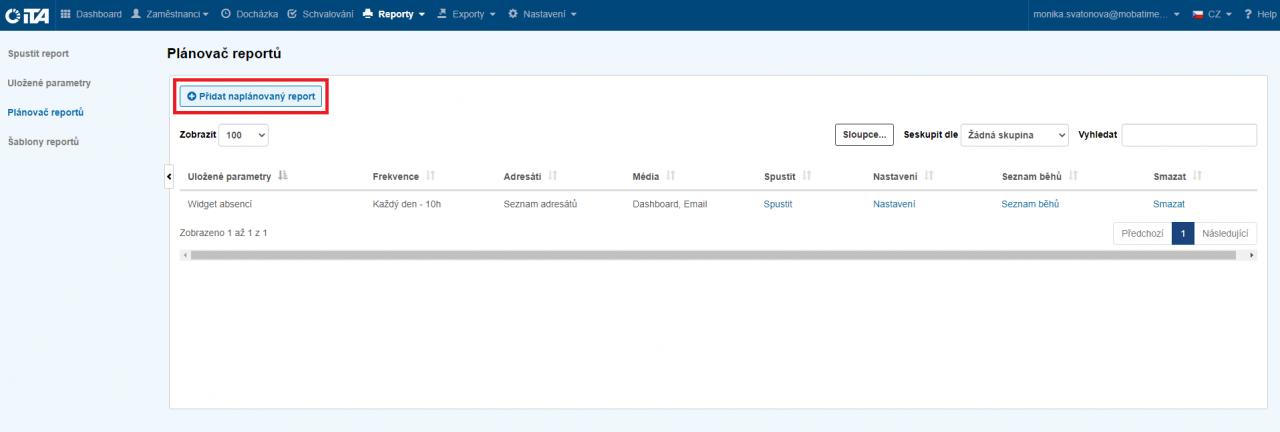
Task: Click the Help question mark icon
Action: click(x=1248, y=14)
